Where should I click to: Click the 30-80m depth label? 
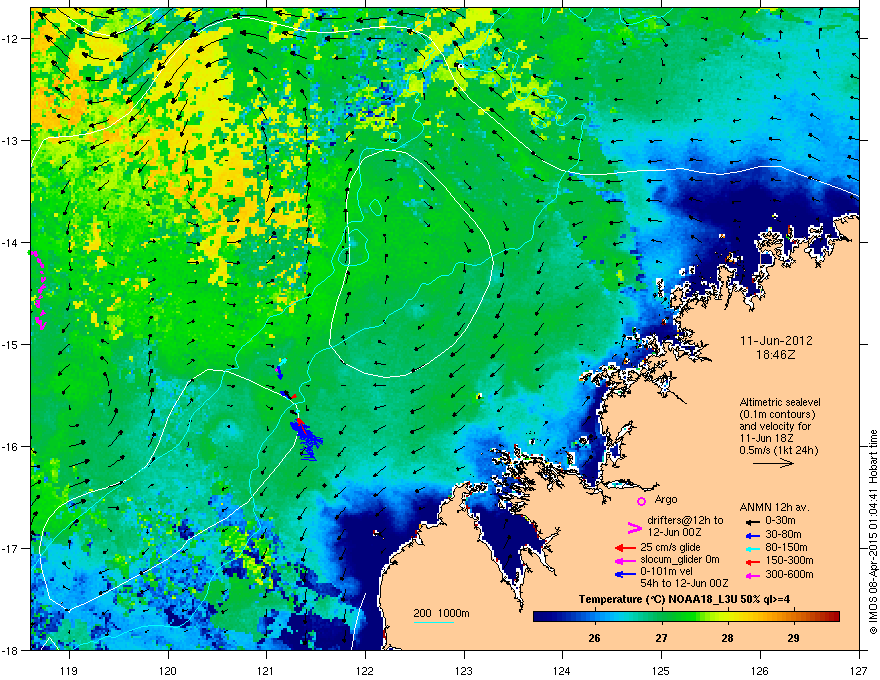(783, 535)
